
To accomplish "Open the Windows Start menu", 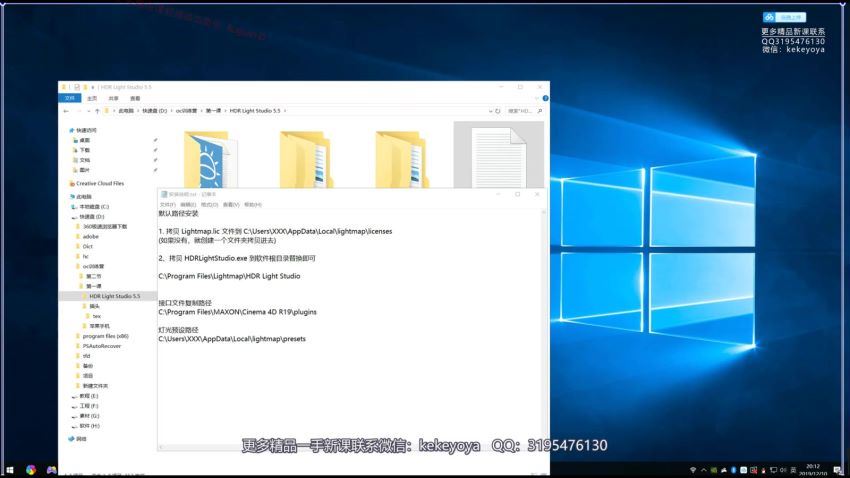I will pos(9,470).
